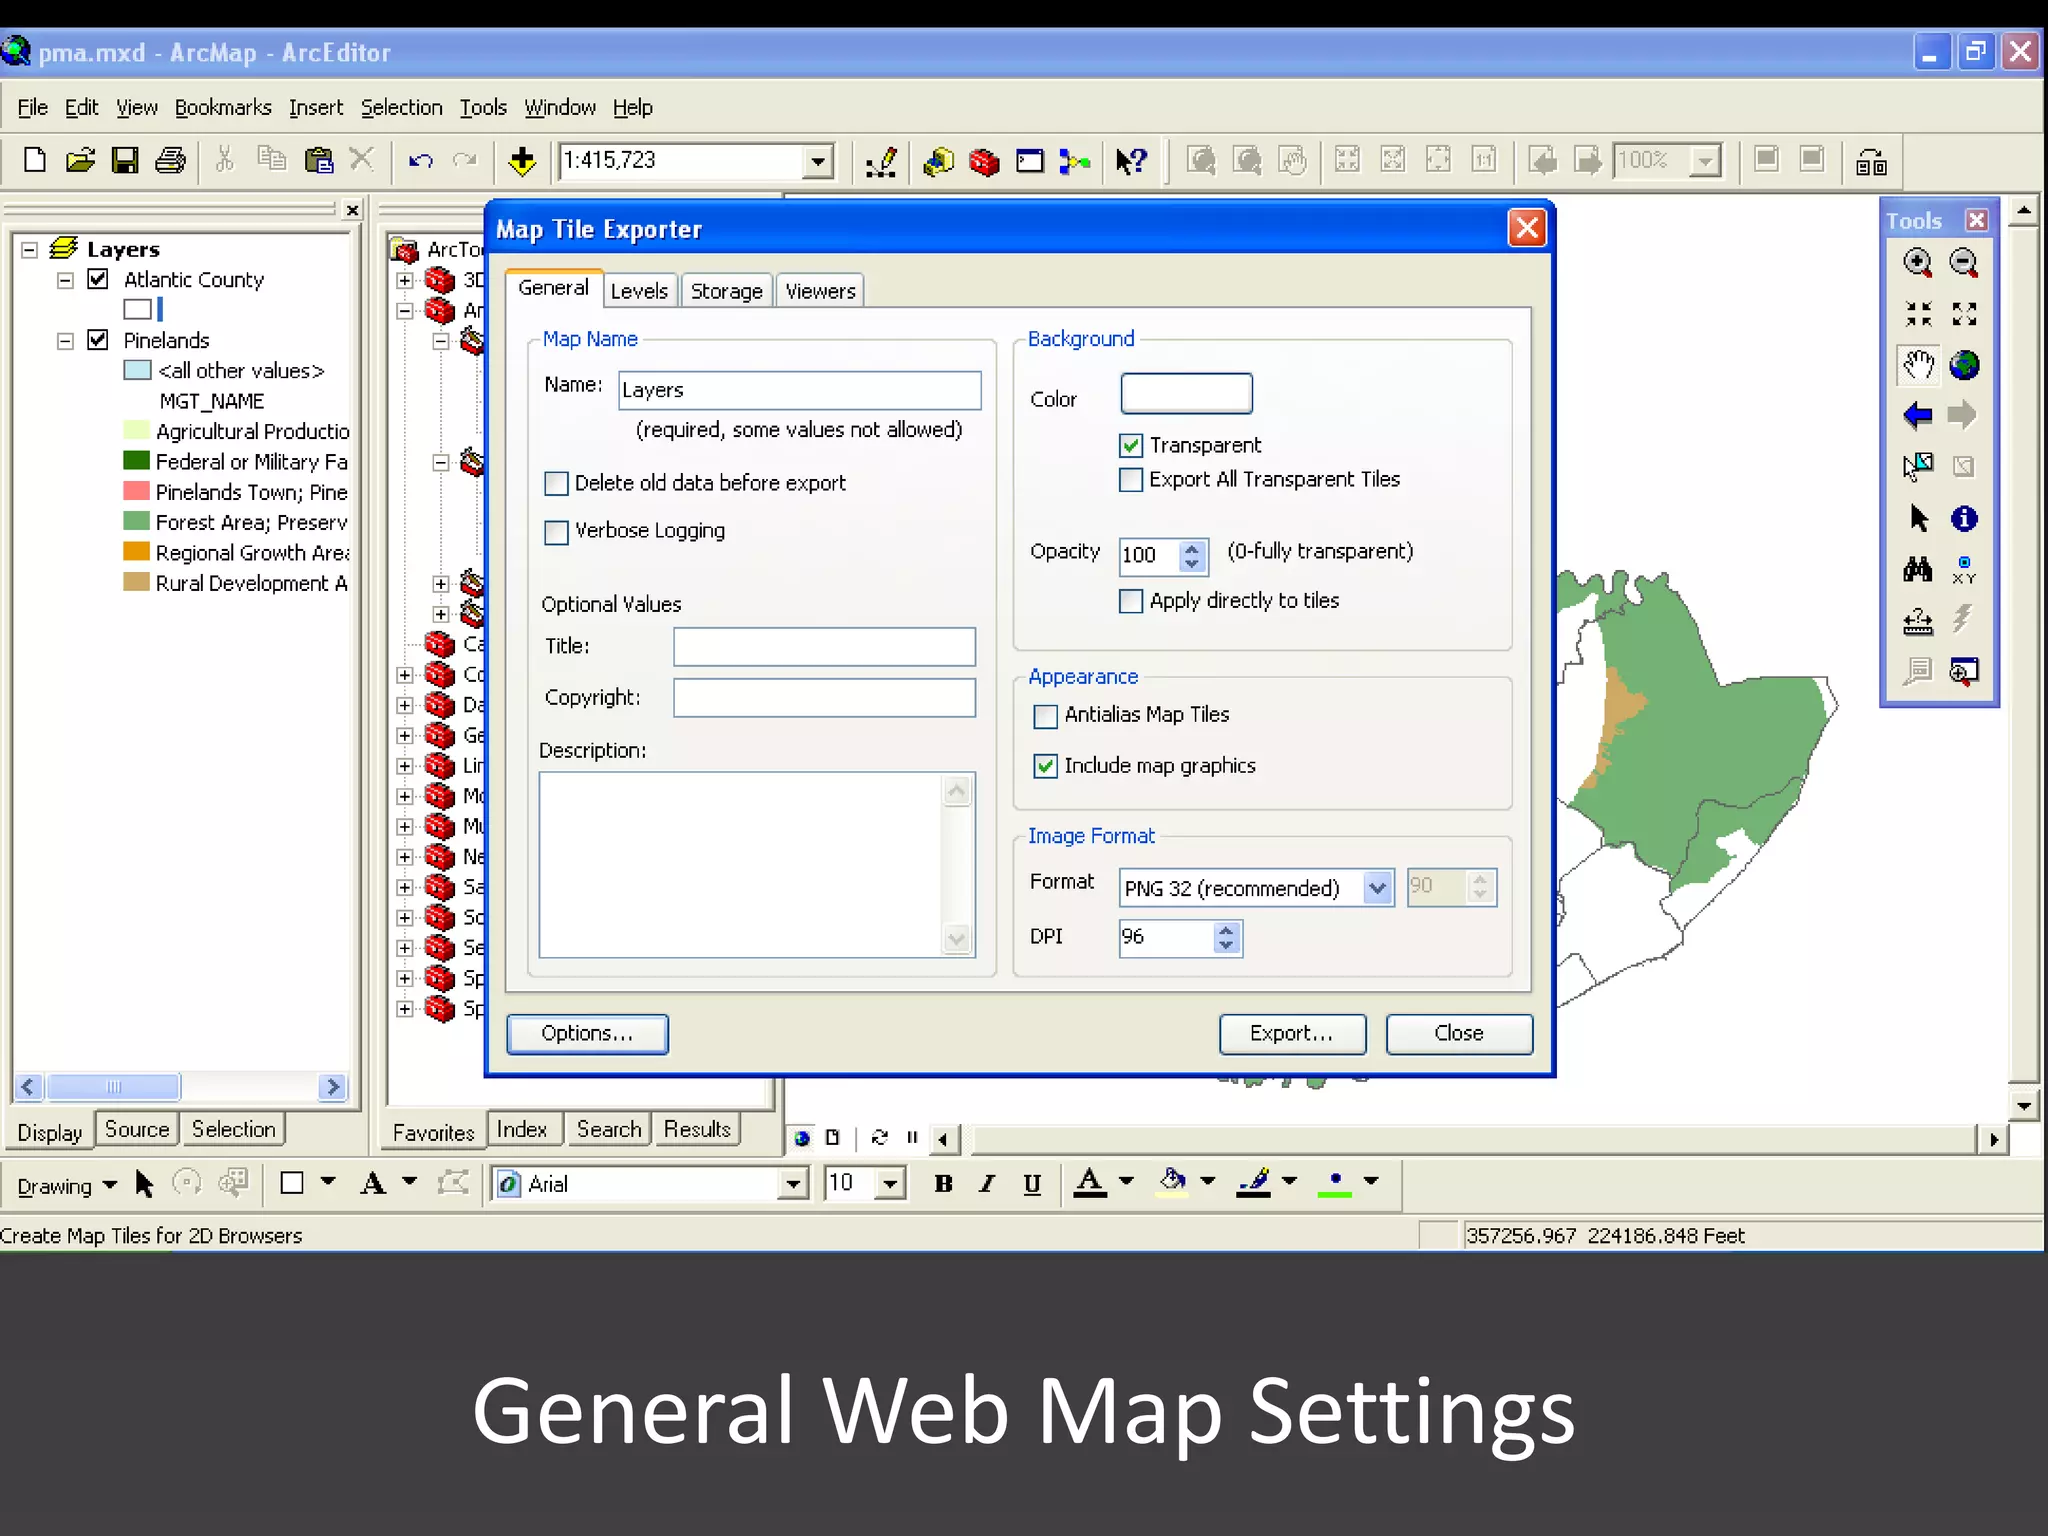The image size is (2048, 1536).
Task: Switch to the Storage tab
Action: point(726,291)
